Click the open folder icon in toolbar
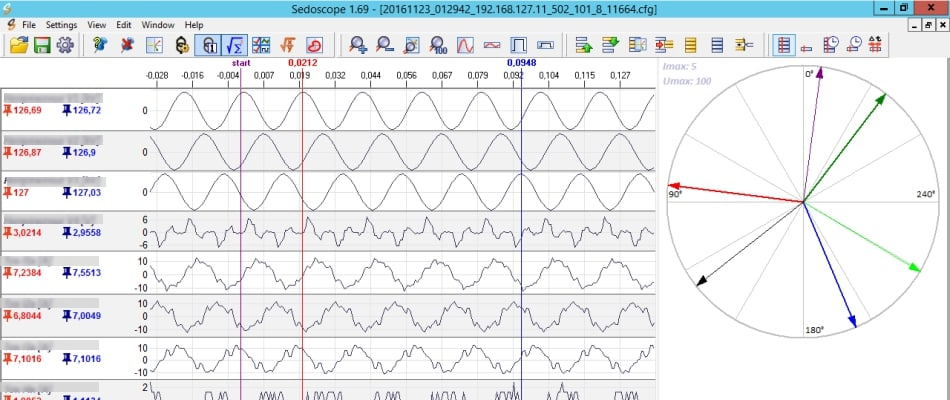Image resolution: width=950 pixels, height=400 pixels. click(x=19, y=45)
